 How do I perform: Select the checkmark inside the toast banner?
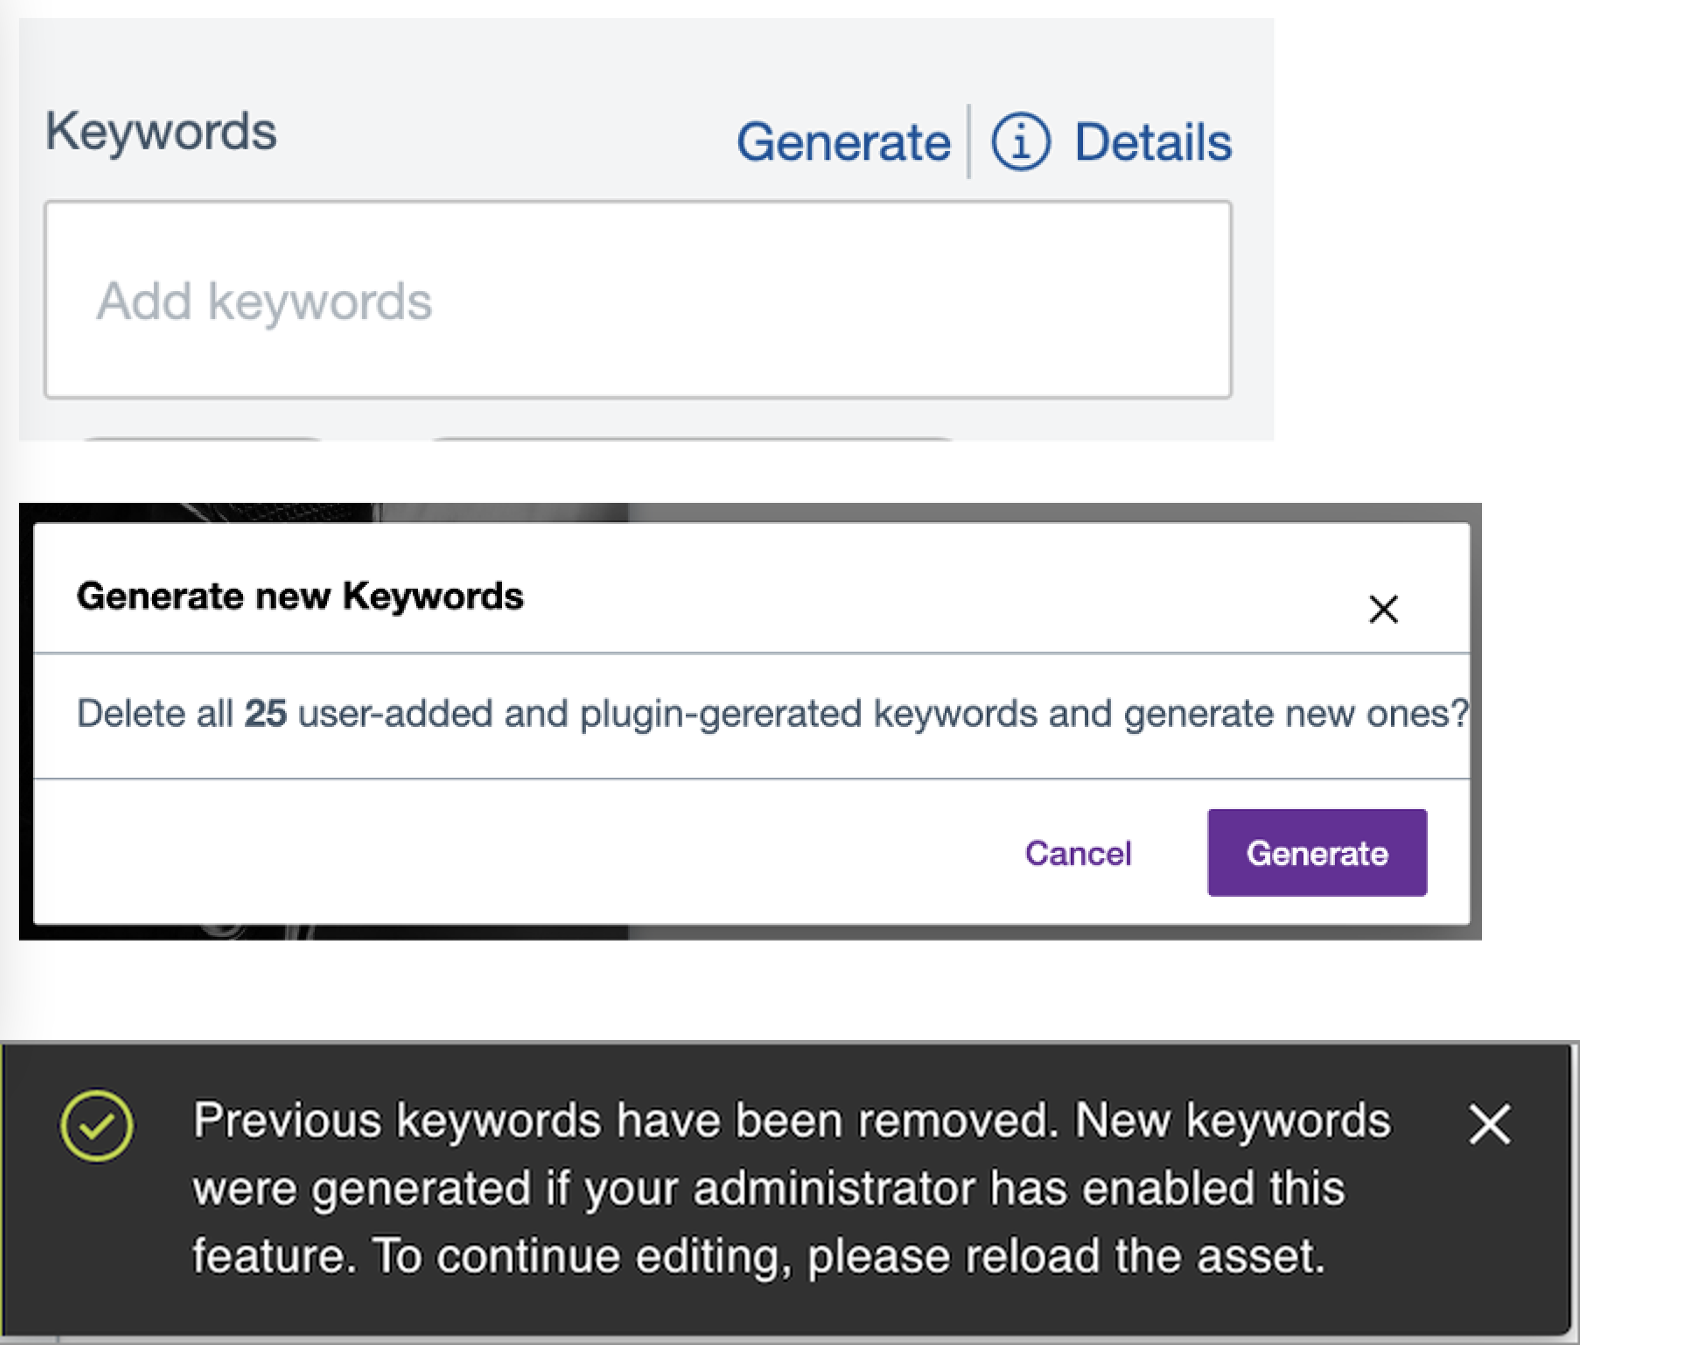[97, 1126]
